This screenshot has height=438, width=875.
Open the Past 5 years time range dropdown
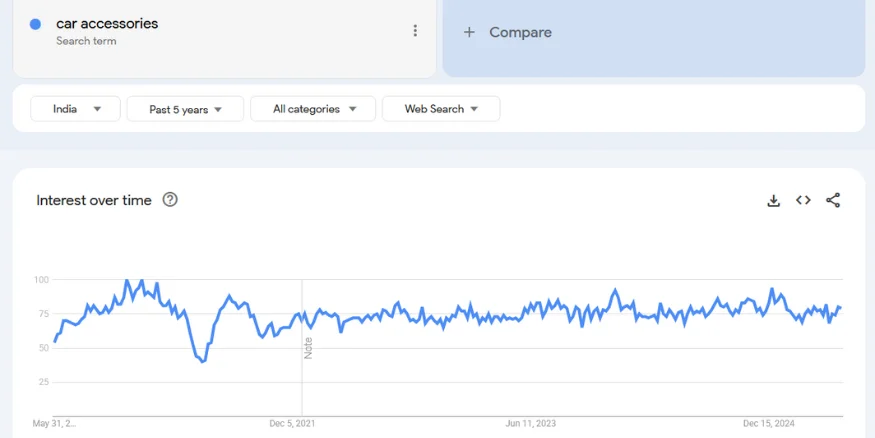pos(185,109)
